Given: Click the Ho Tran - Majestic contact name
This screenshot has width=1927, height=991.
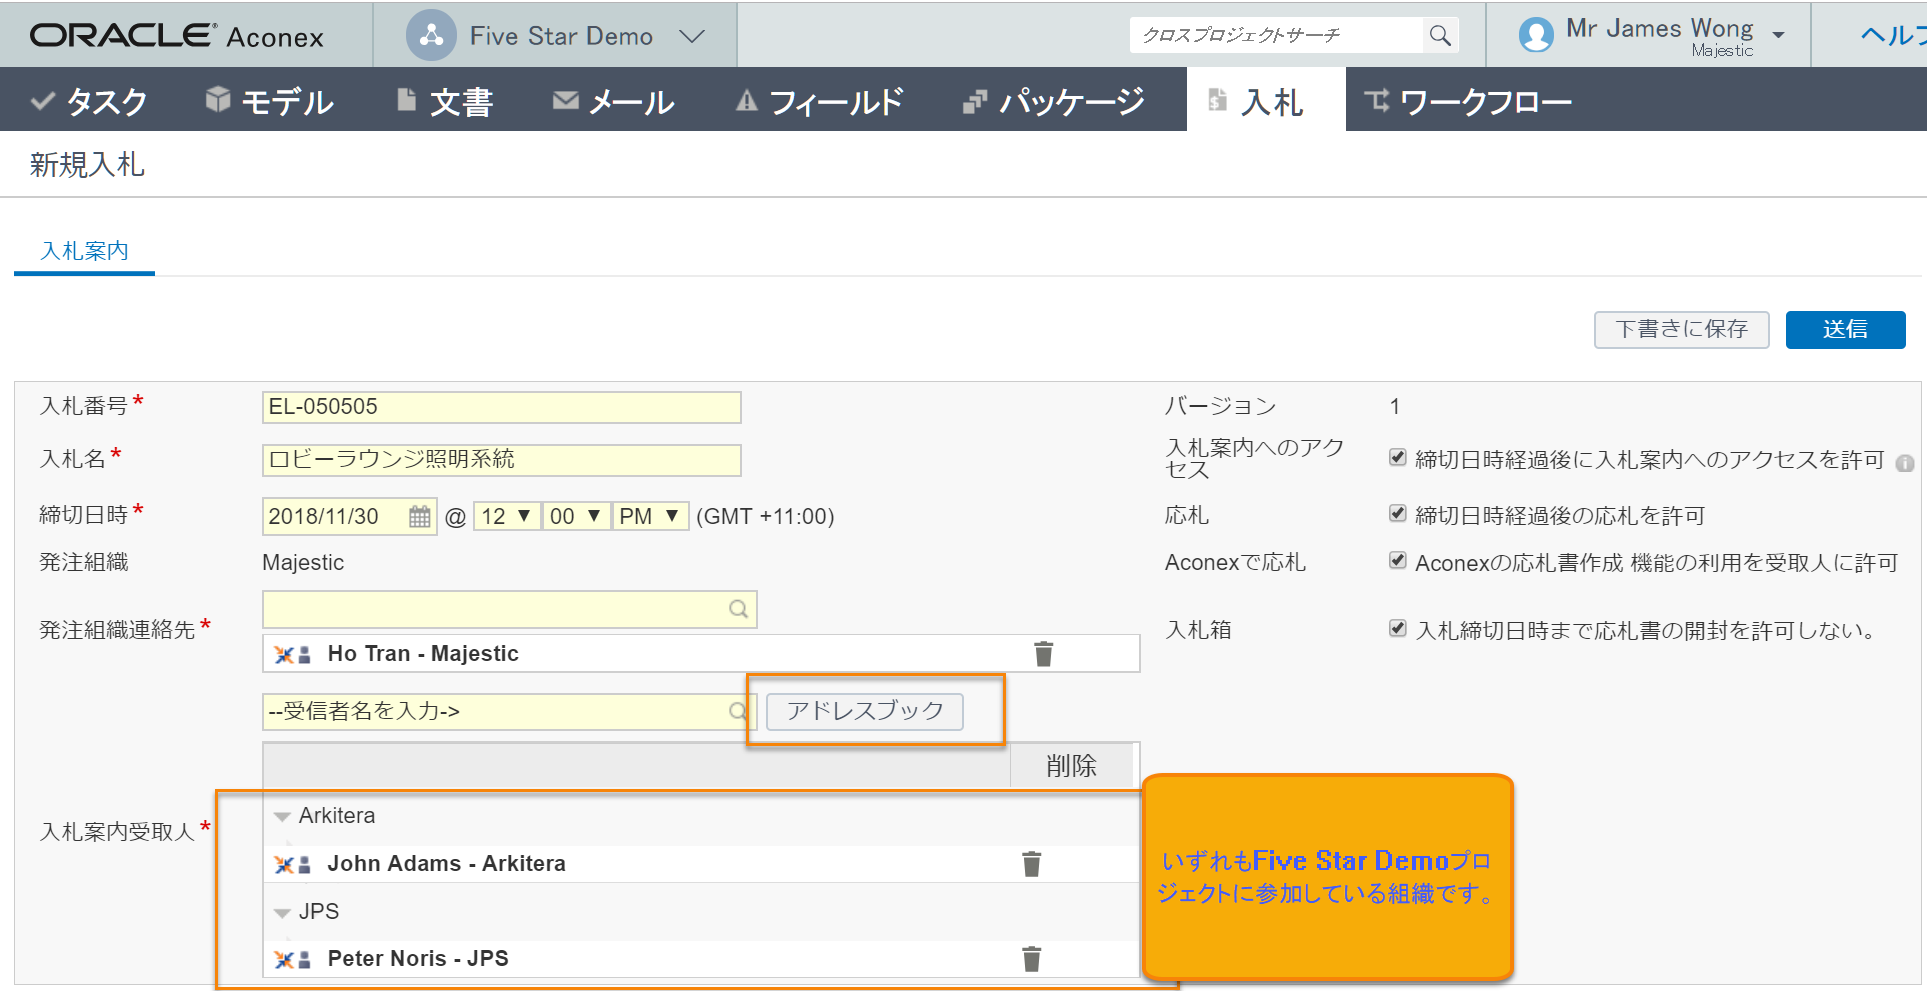Looking at the screenshot, I should click(x=423, y=654).
